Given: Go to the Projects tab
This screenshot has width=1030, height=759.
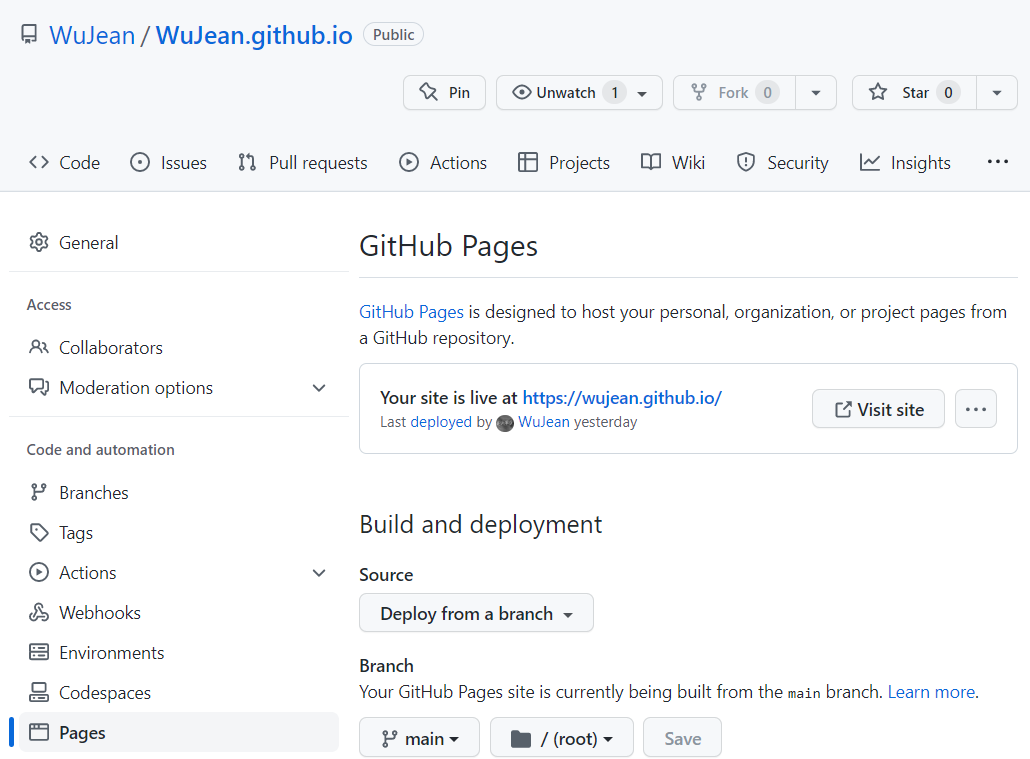Looking at the screenshot, I should tap(564, 162).
